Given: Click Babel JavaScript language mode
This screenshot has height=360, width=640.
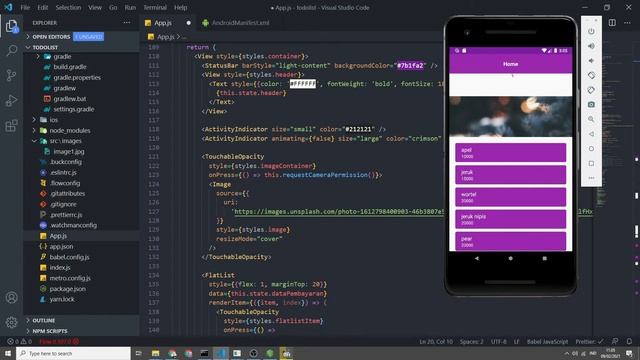Looking at the screenshot, I should (x=547, y=341).
